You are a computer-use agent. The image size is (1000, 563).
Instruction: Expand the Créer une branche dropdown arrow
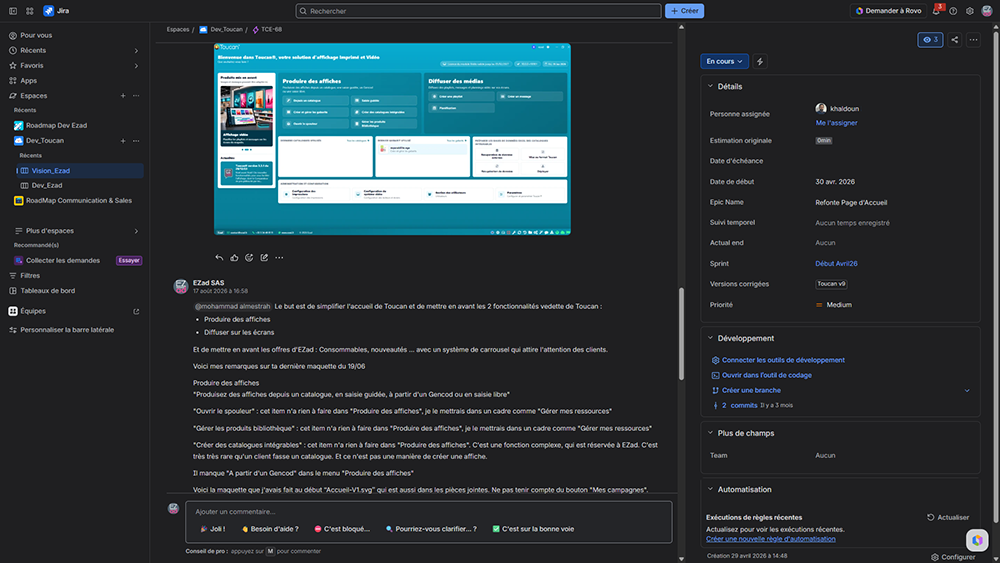coord(967,390)
